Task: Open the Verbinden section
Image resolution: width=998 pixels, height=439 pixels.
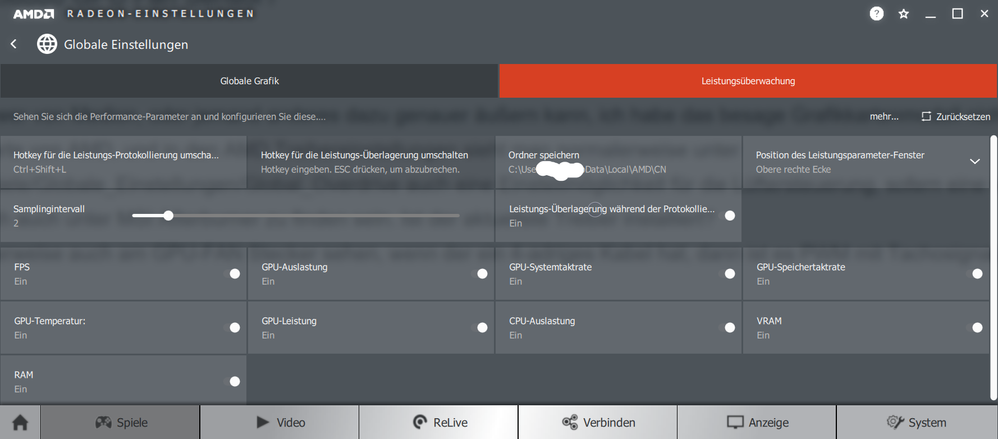Action: 598,422
